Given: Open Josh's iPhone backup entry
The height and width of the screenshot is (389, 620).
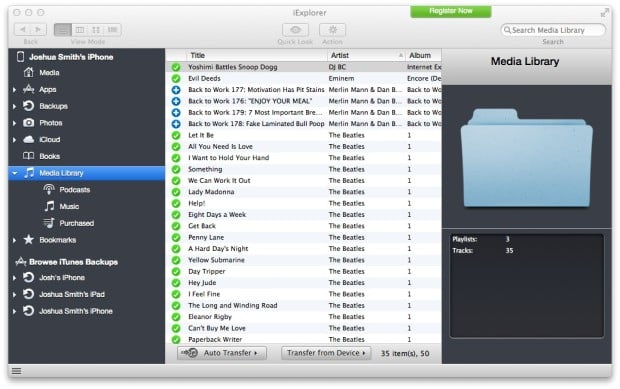Looking at the screenshot, I should point(62,278).
